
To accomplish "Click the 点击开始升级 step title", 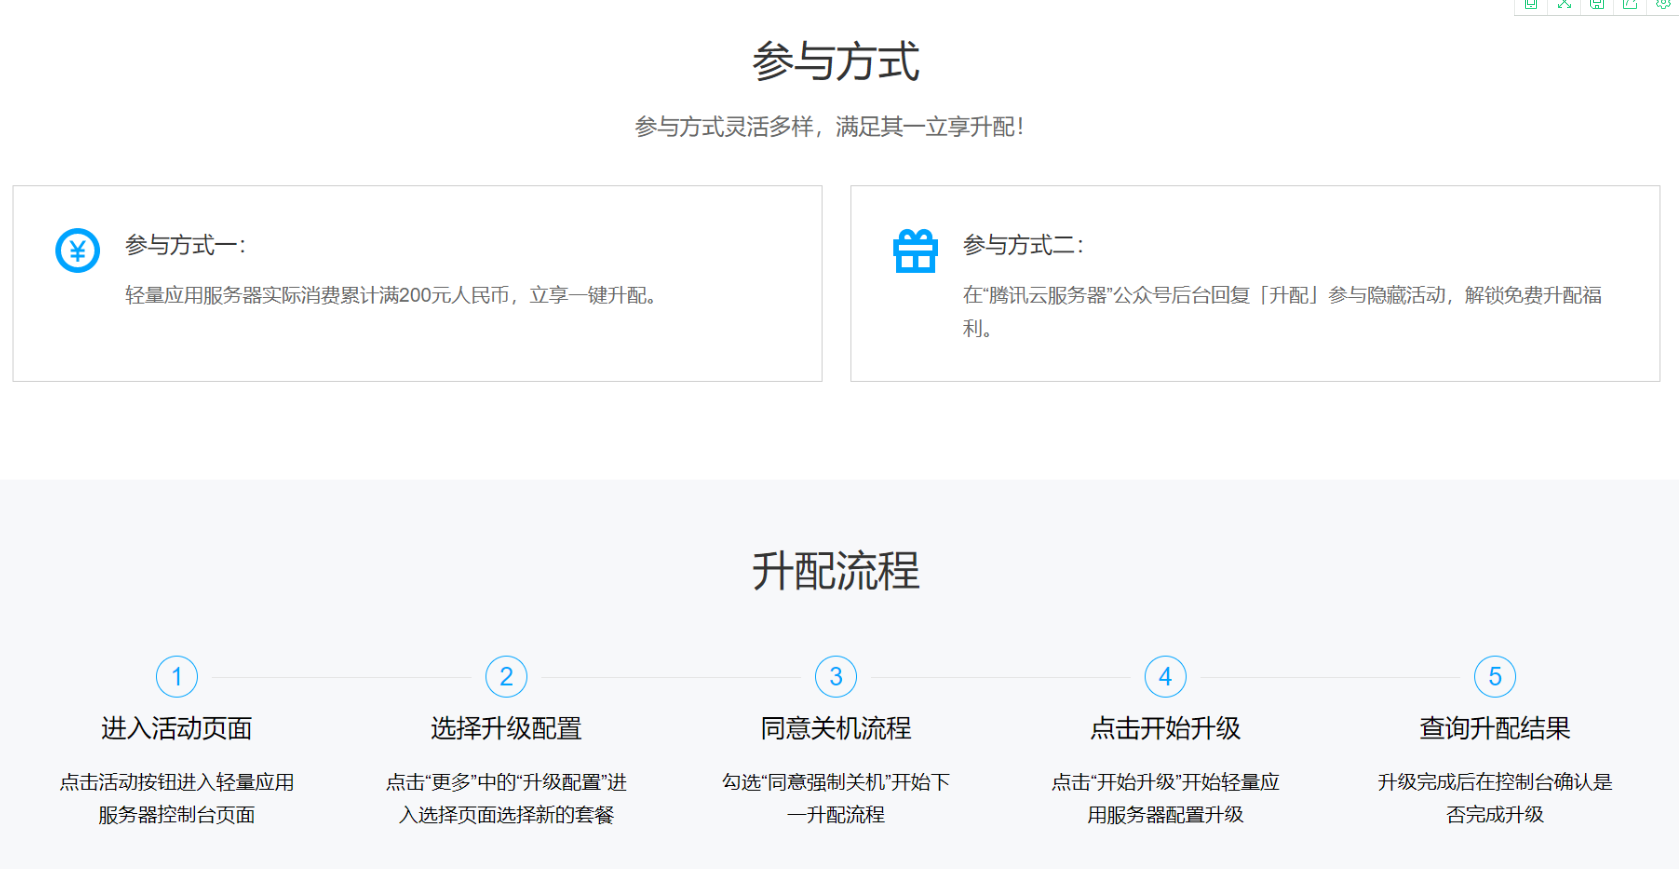I will tap(1165, 728).
